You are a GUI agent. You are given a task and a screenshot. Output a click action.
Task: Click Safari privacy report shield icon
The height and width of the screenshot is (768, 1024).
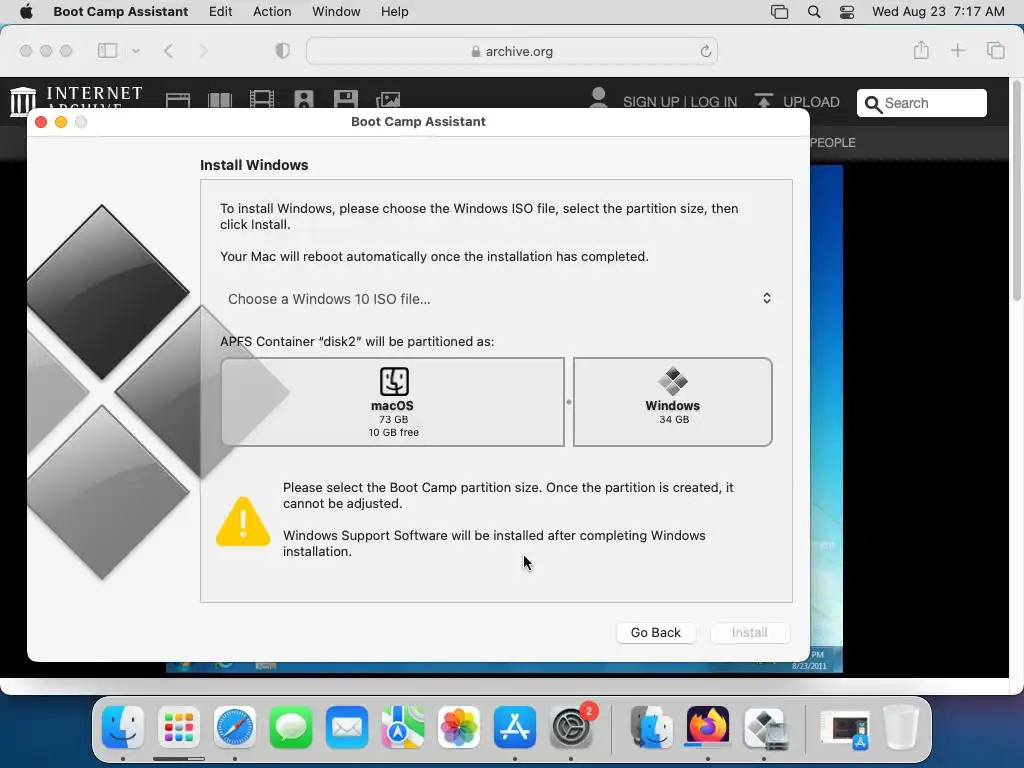pos(282,51)
